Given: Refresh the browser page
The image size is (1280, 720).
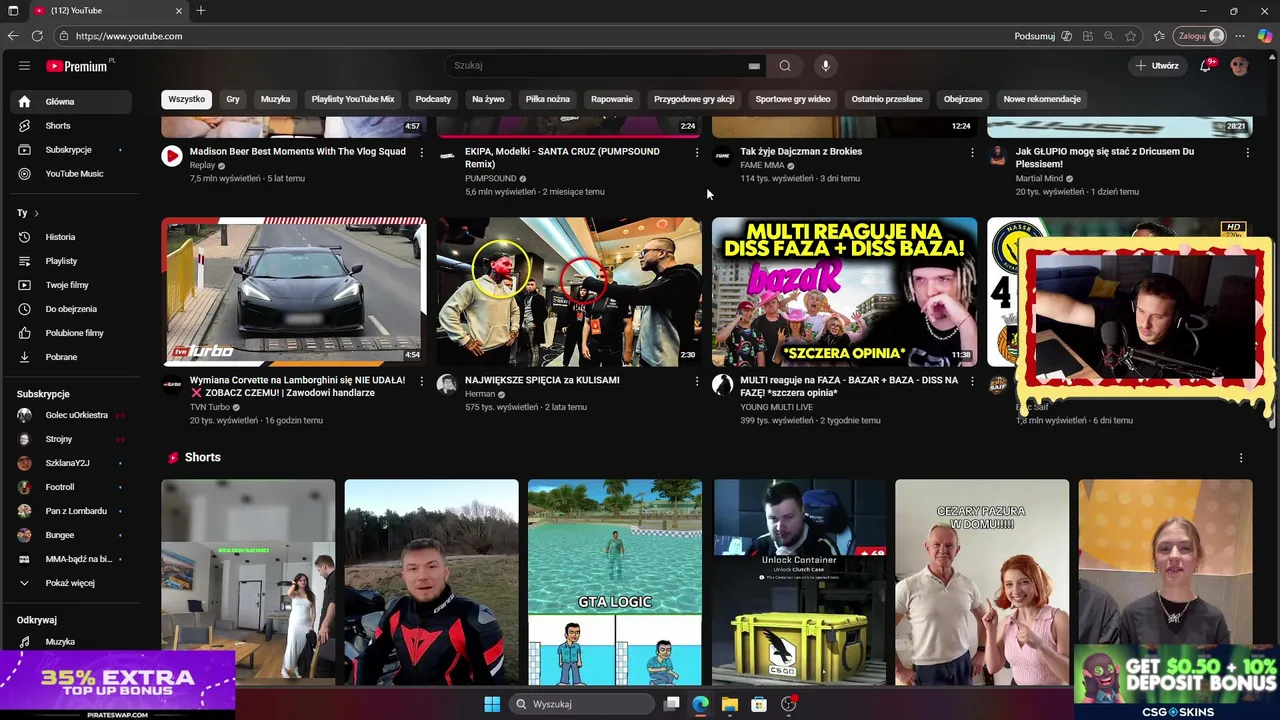Looking at the screenshot, I should (x=37, y=36).
